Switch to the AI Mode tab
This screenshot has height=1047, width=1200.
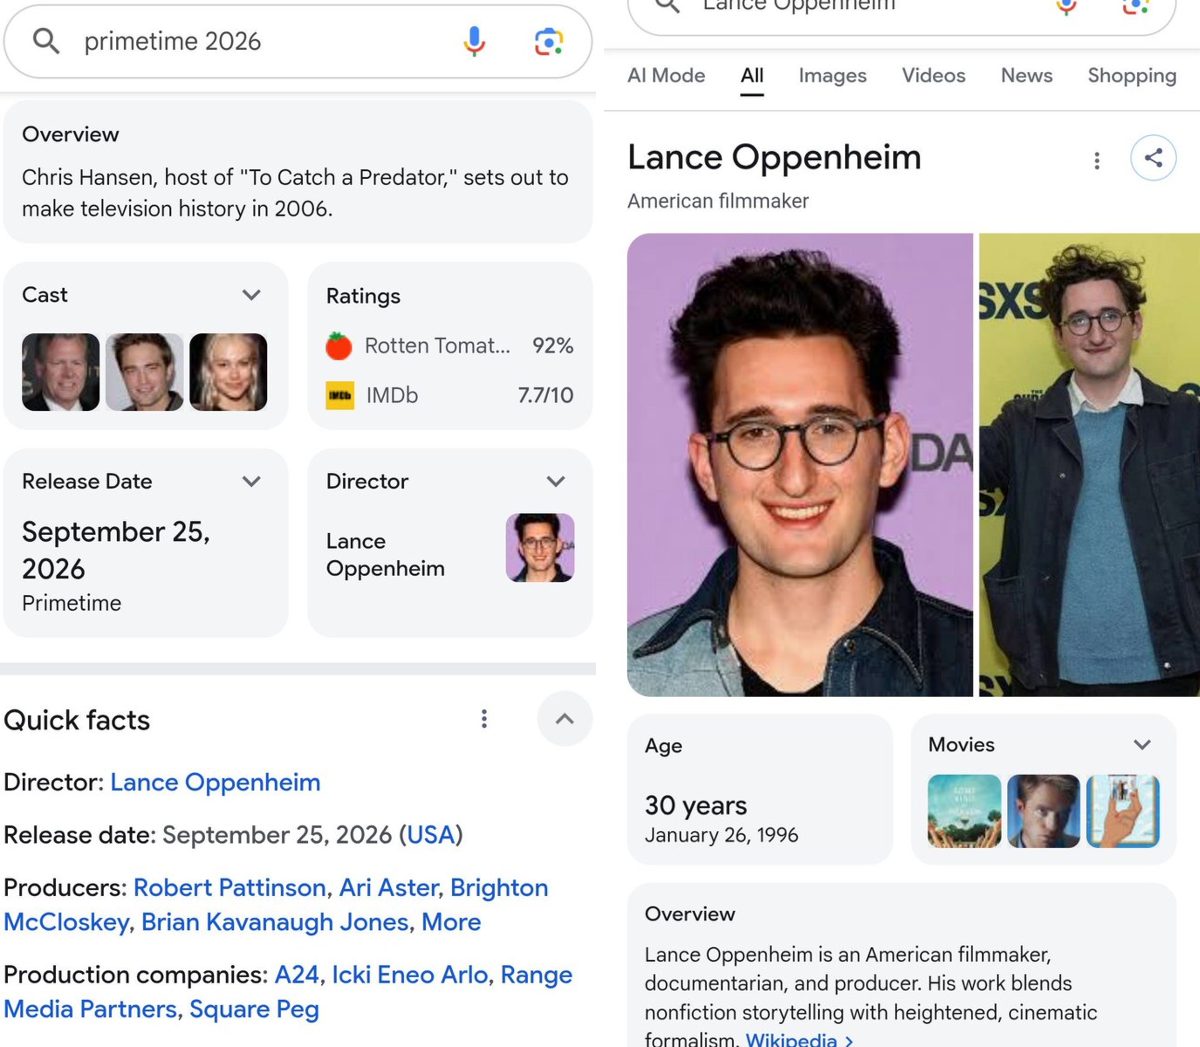[666, 75]
